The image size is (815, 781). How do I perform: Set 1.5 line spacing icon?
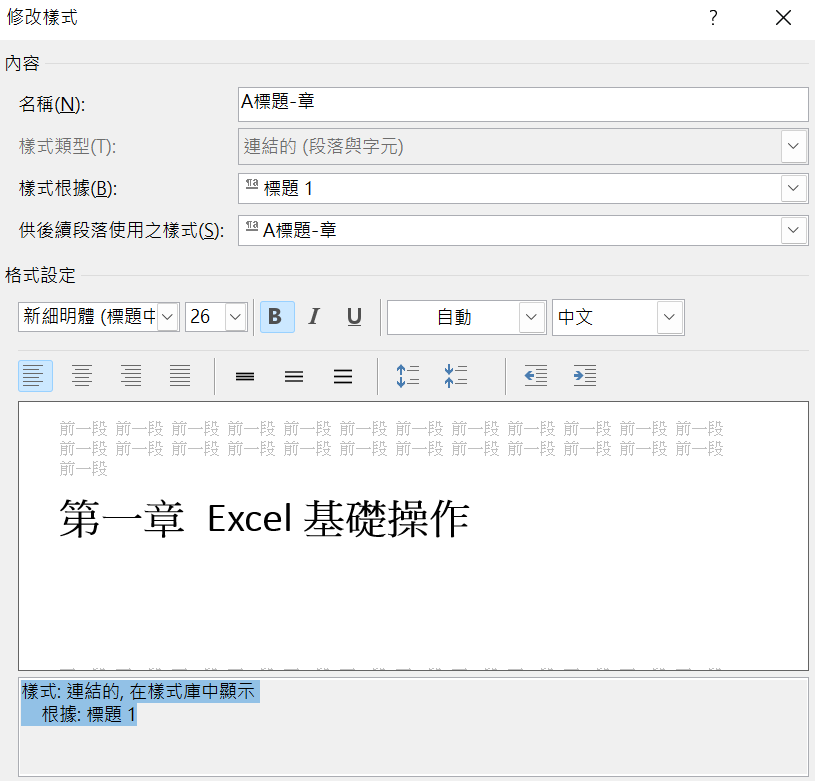coord(294,376)
